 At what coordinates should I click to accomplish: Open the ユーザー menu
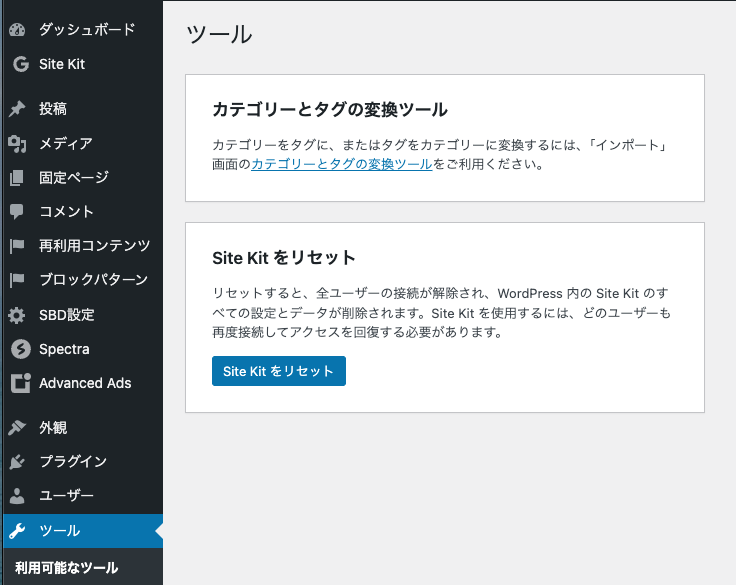point(83,496)
